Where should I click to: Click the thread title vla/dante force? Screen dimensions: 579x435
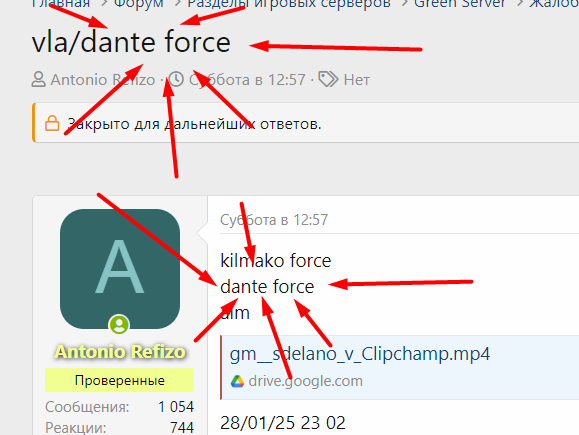(131, 42)
